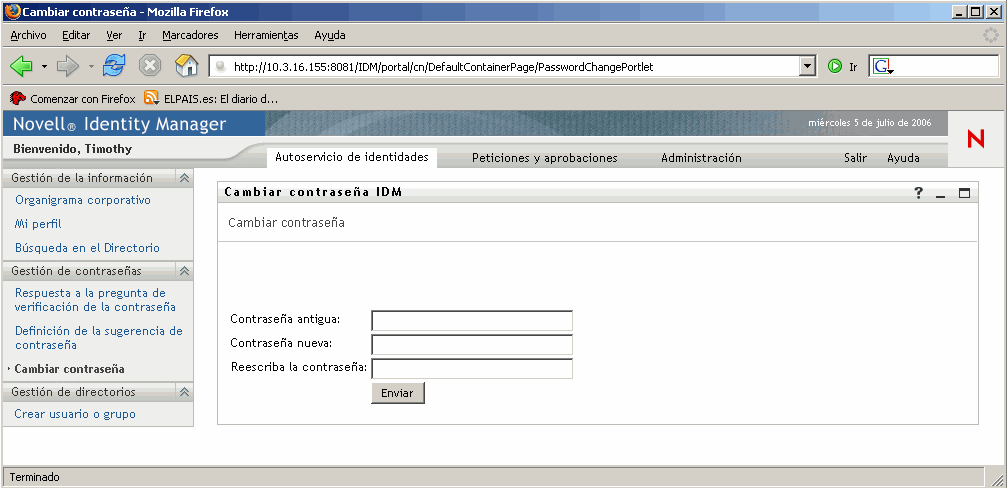The width and height of the screenshot is (1007, 488).
Task: Click the Terminado status bar text
Action: click(35, 477)
